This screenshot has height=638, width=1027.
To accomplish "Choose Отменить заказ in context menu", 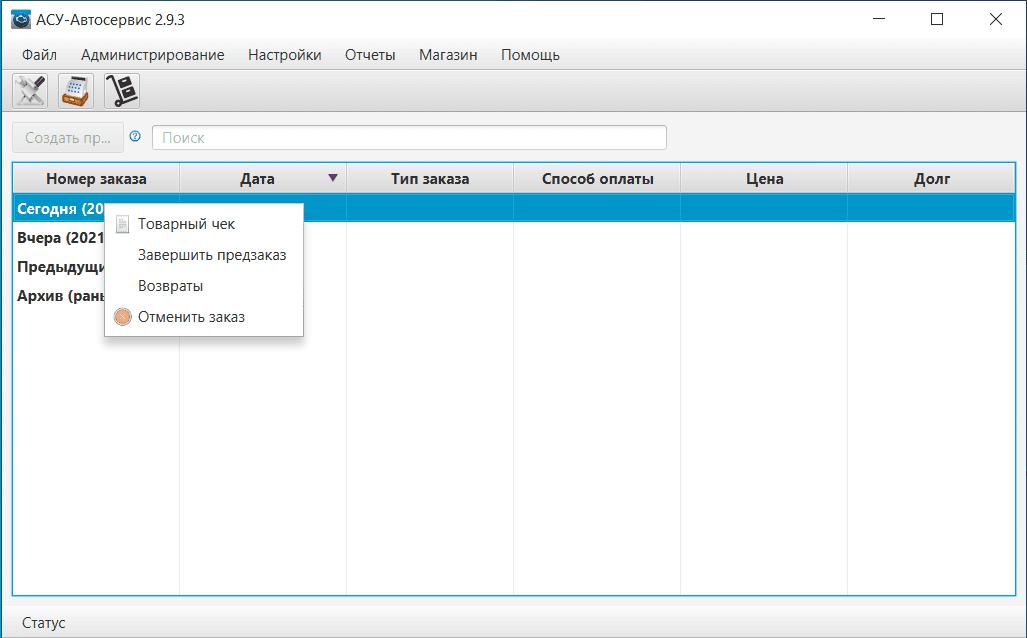I will (x=204, y=317).
